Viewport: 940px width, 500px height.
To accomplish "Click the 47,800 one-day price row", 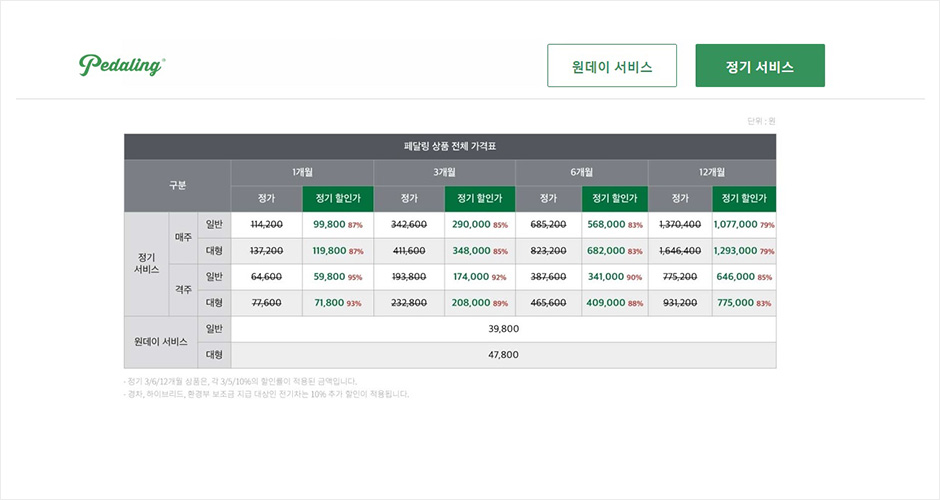I will tap(503, 355).
